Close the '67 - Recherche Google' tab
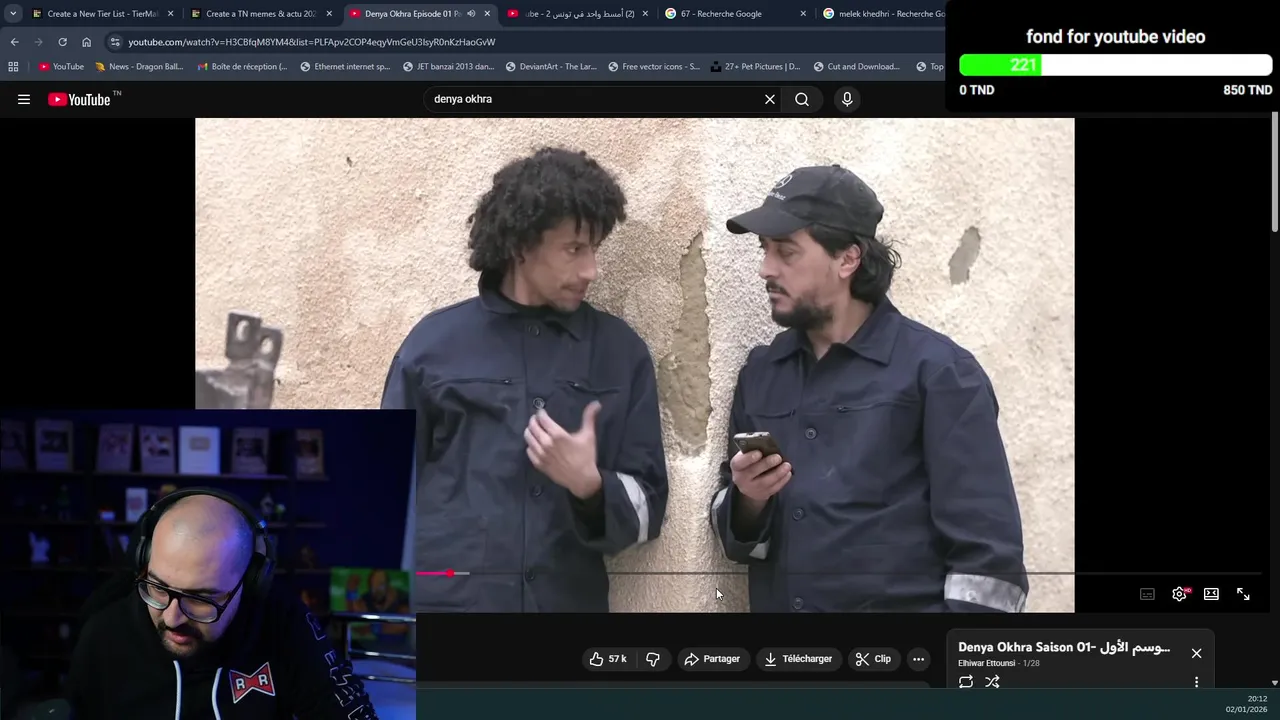Screen dimensions: 1280x720 (x=803, y=14)
